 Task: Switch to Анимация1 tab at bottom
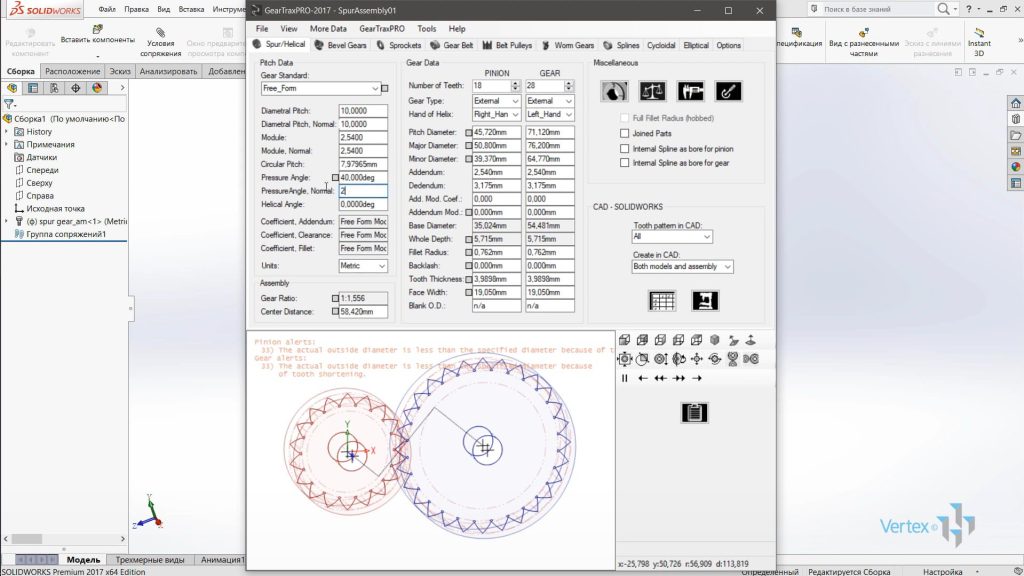coord(222,560)
